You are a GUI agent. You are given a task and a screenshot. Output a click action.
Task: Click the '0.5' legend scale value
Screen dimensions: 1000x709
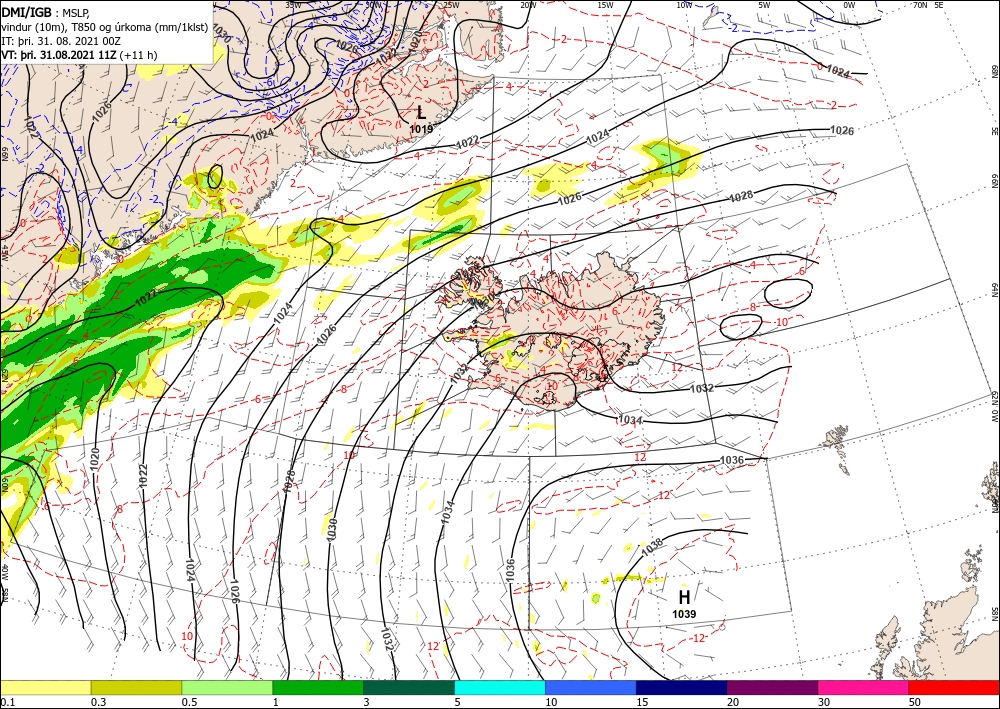189,702
